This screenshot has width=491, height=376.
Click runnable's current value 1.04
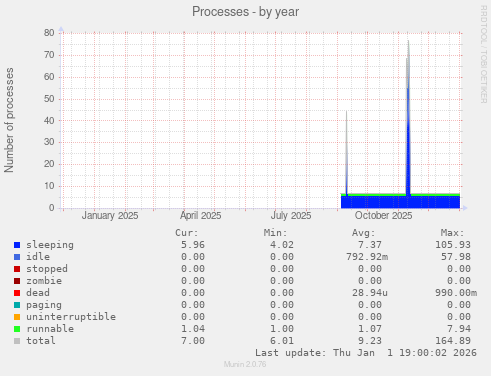point(193,329)
